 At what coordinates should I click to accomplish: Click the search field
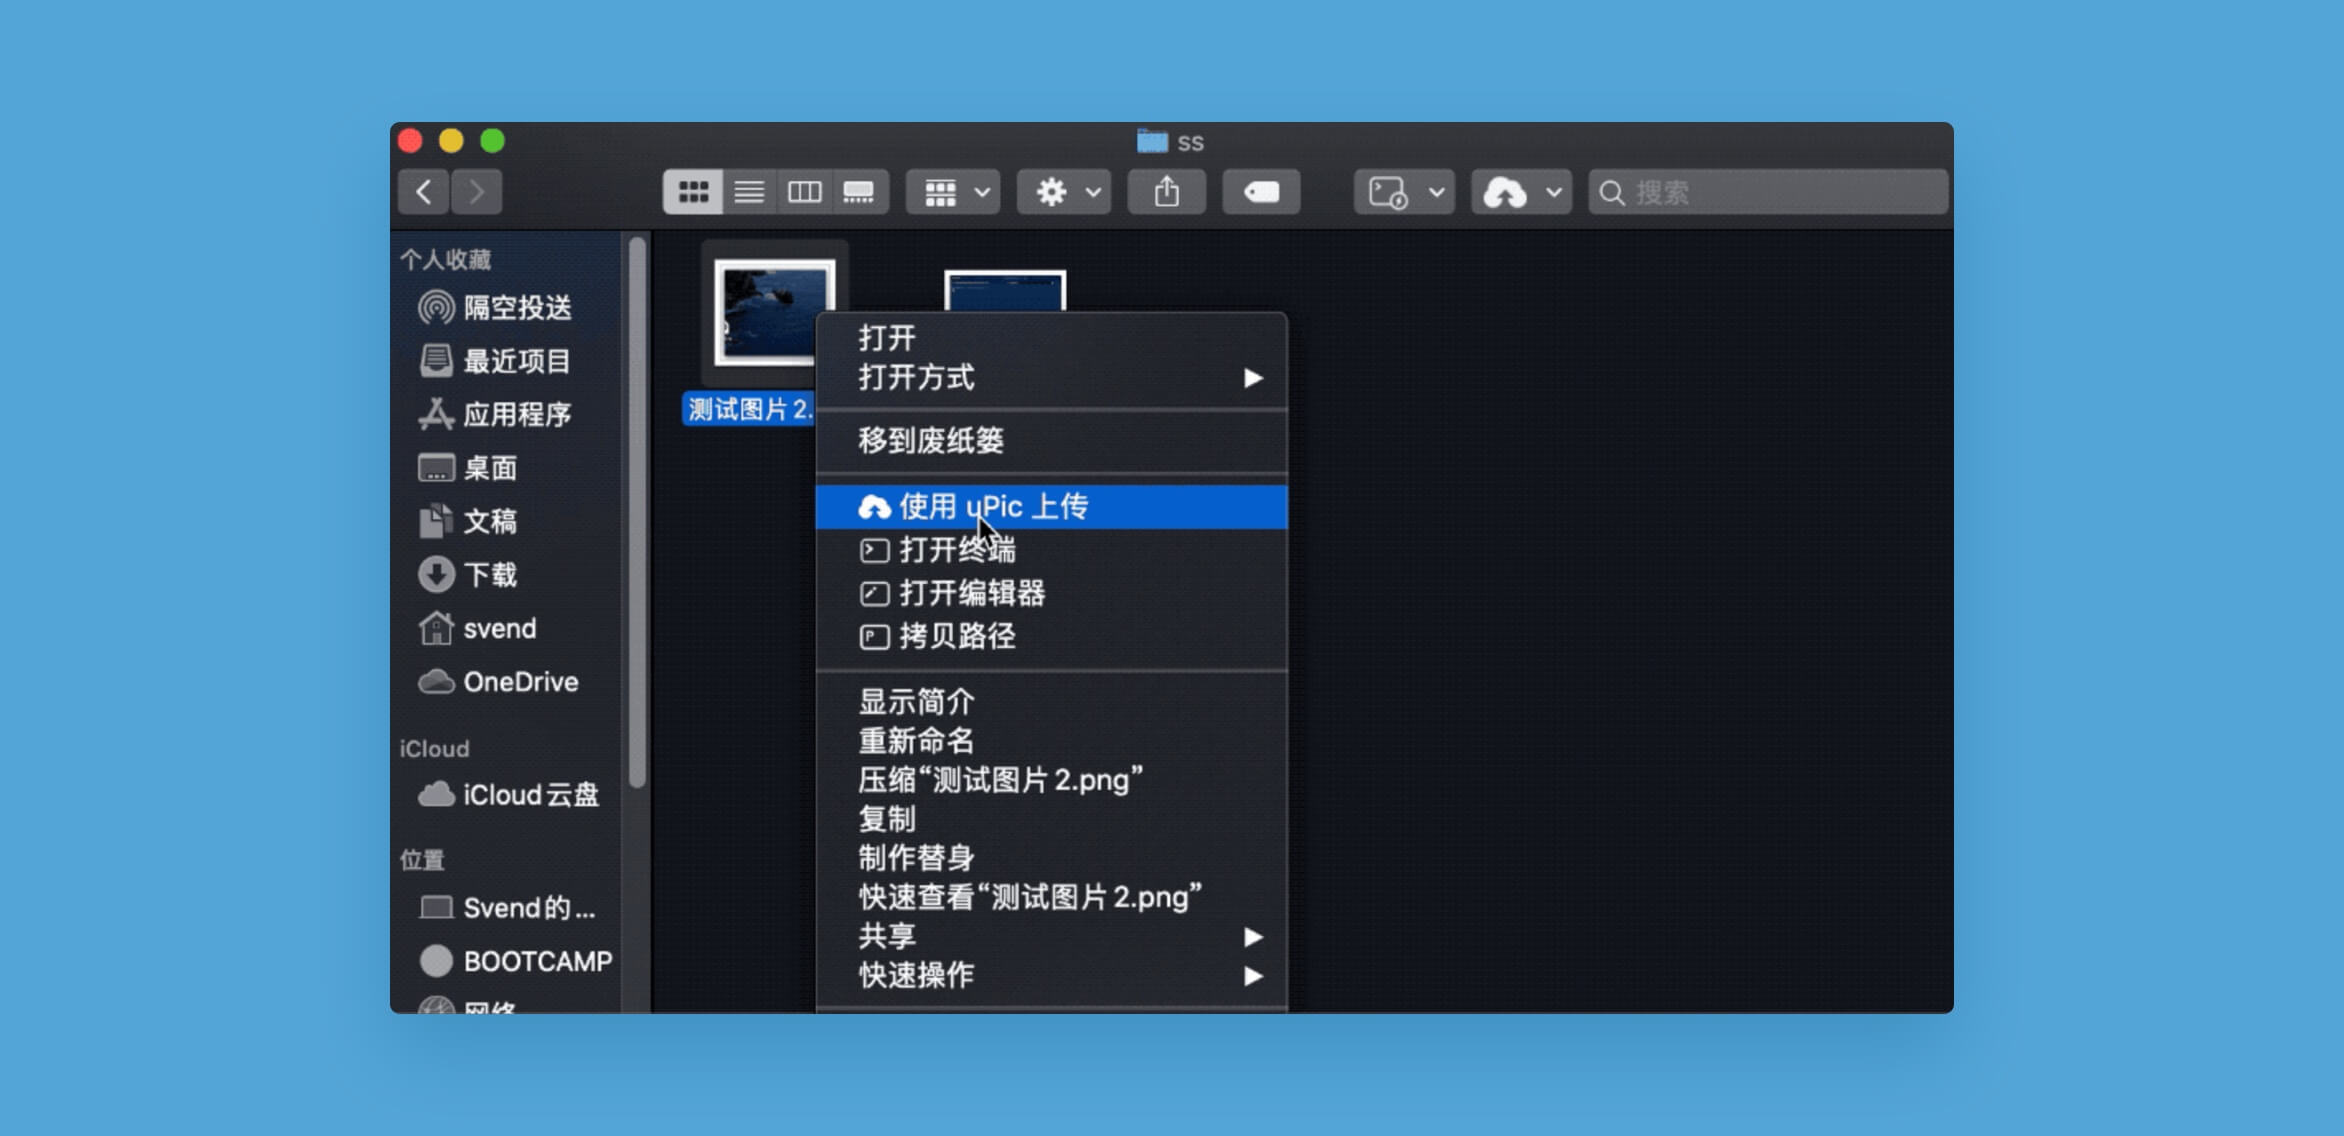point(1768,192)
